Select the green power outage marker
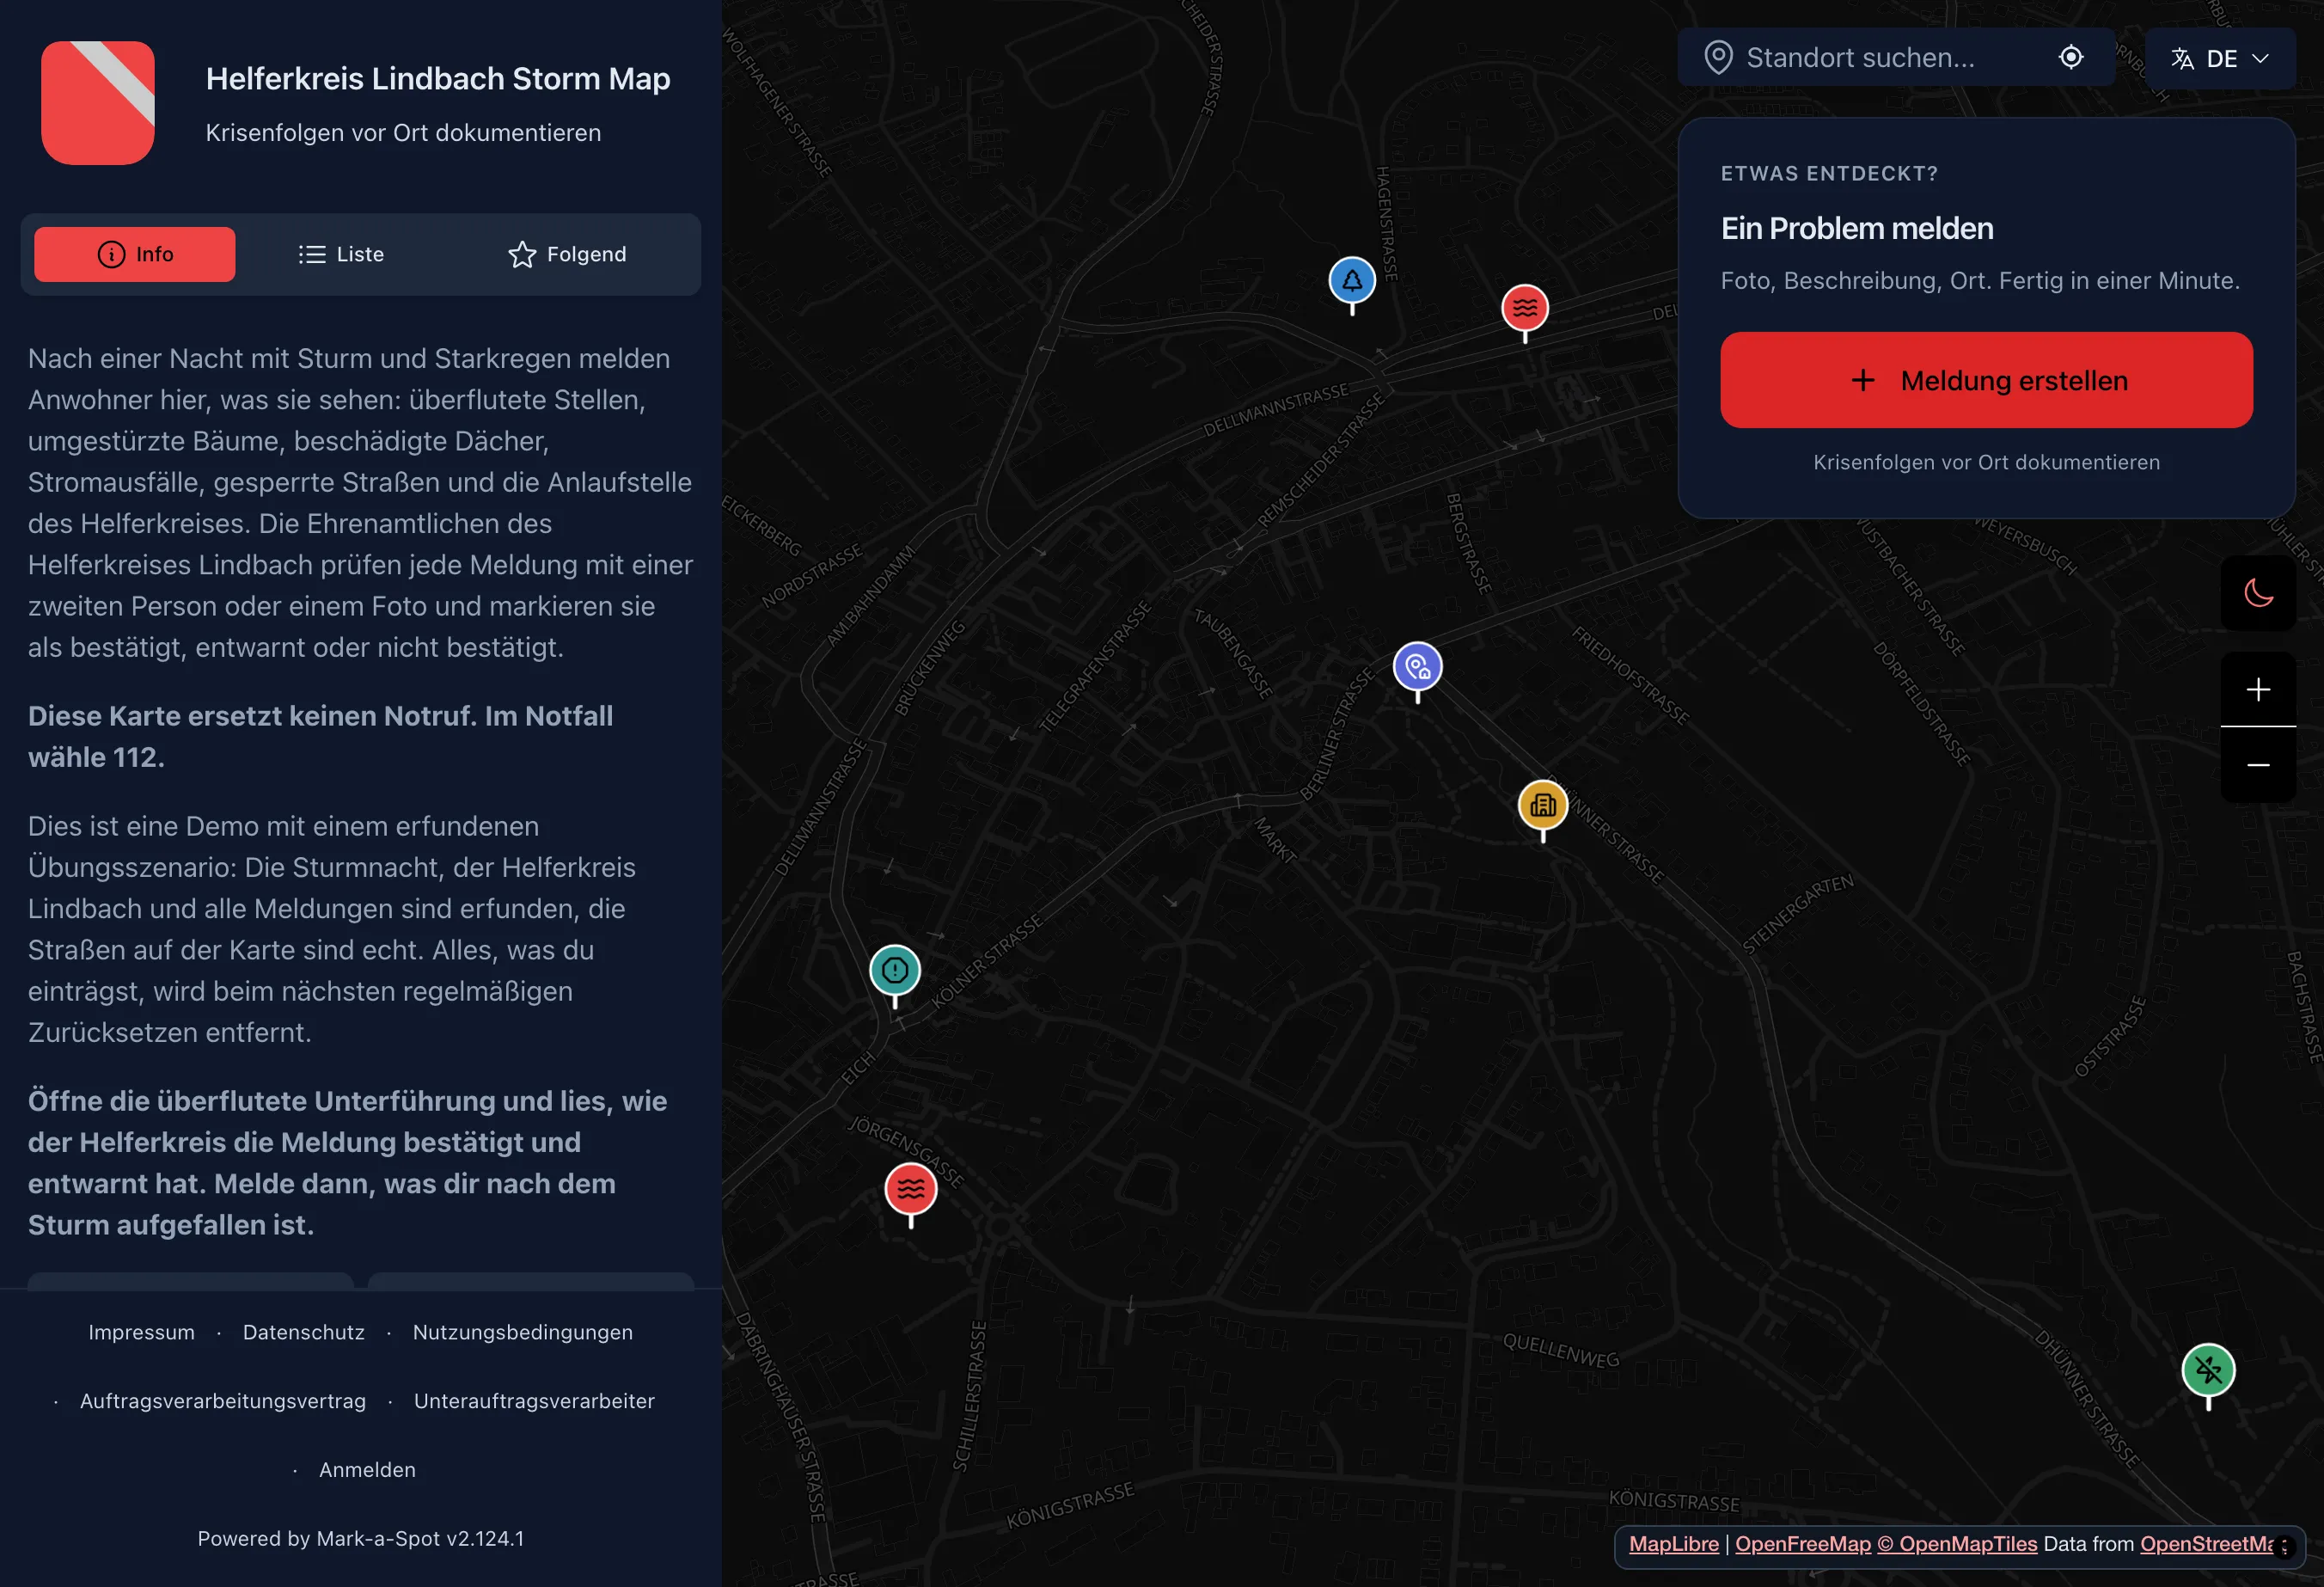Image resolution: width=2324 pixels, height=1587 pixels. coord(2208,1370)
